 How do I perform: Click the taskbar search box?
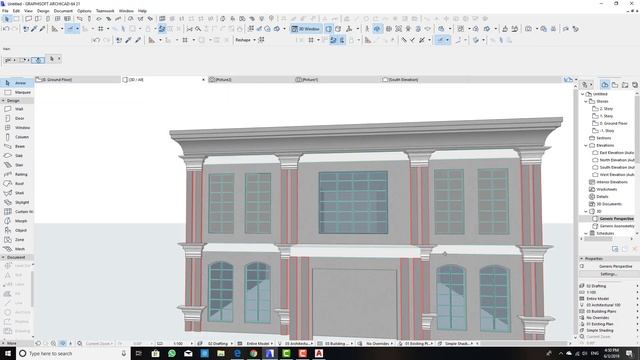73,353
